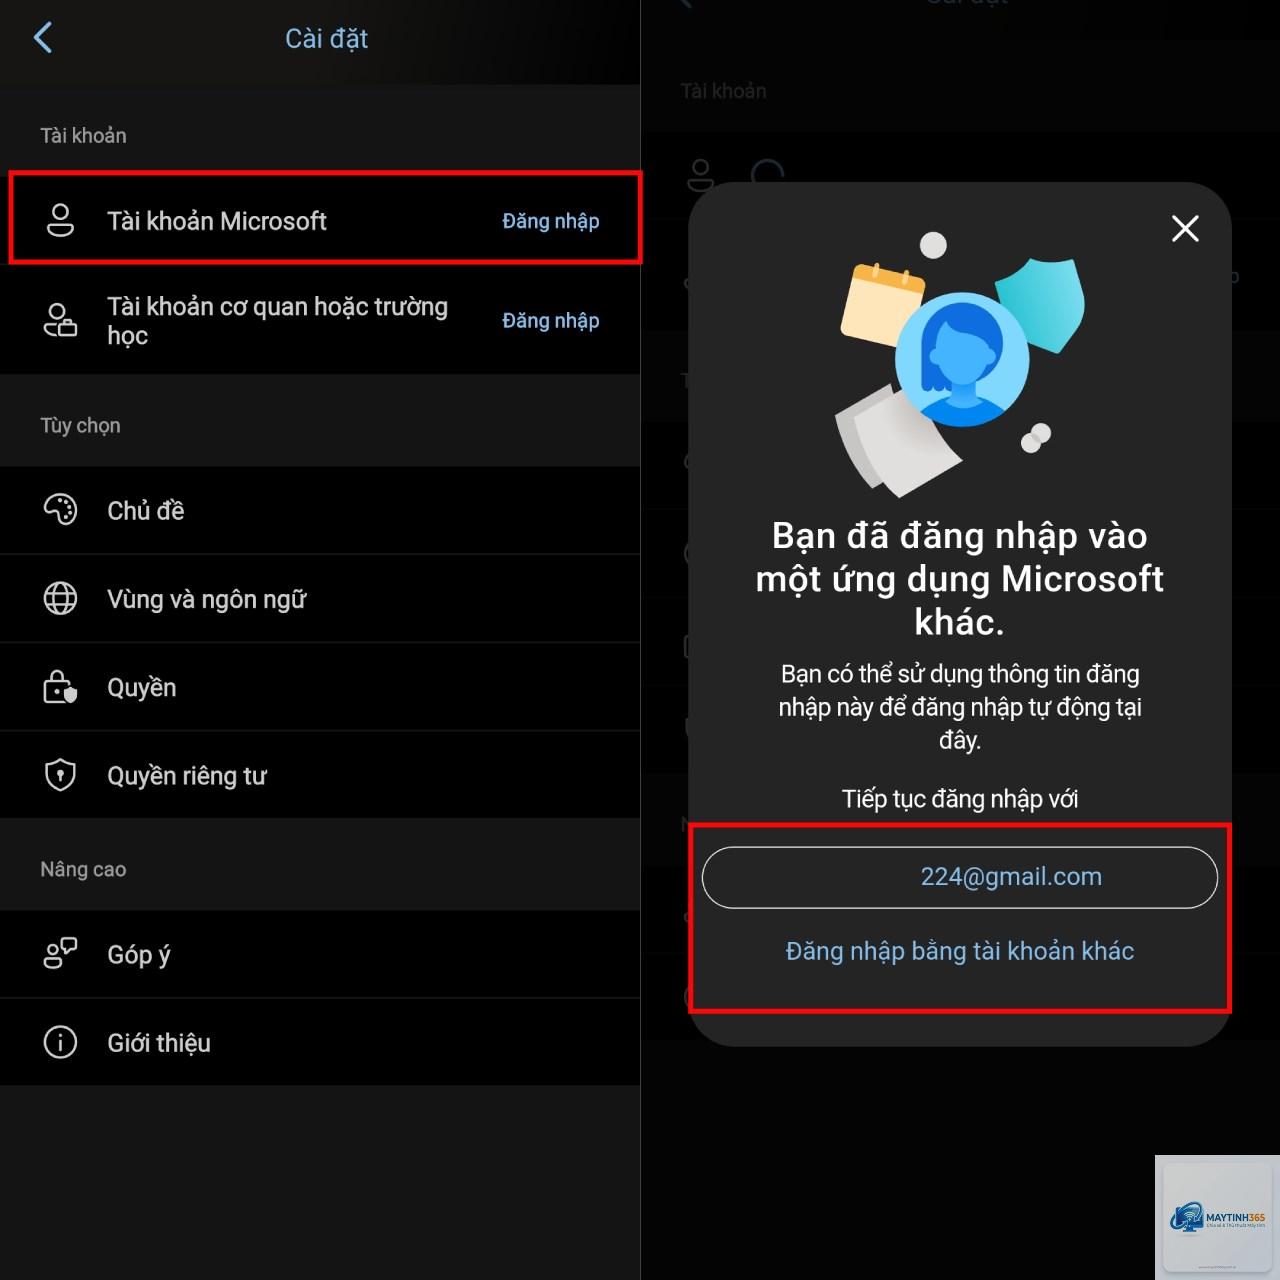Click the Tài khoản section header in the left panel
Screen dimensions: 1280x1280
click(x=83, y=135)
